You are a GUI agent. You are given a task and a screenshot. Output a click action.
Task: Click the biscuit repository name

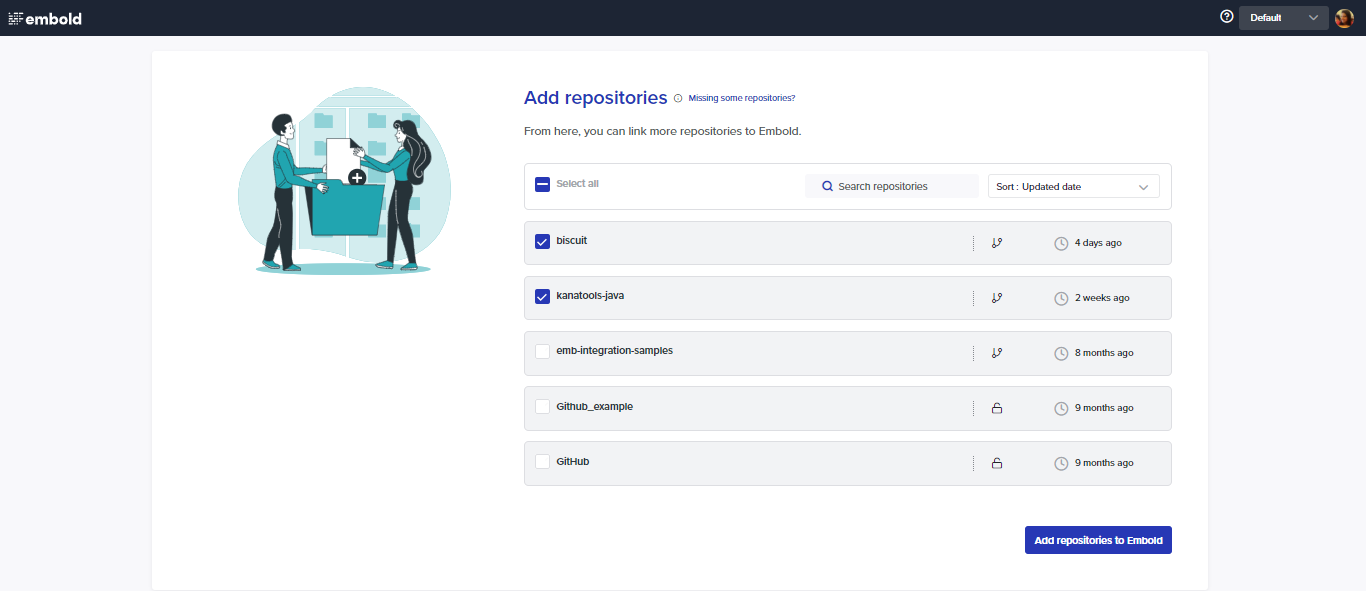click(572, 241)
